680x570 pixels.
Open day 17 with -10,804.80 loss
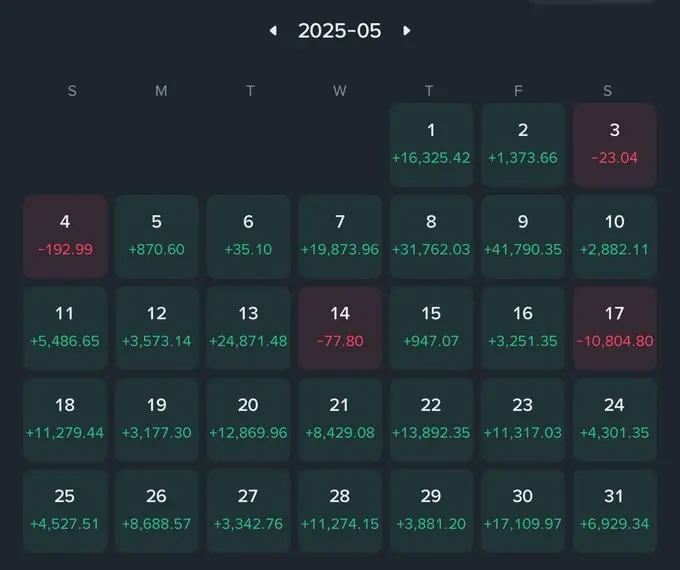point(615,328)
